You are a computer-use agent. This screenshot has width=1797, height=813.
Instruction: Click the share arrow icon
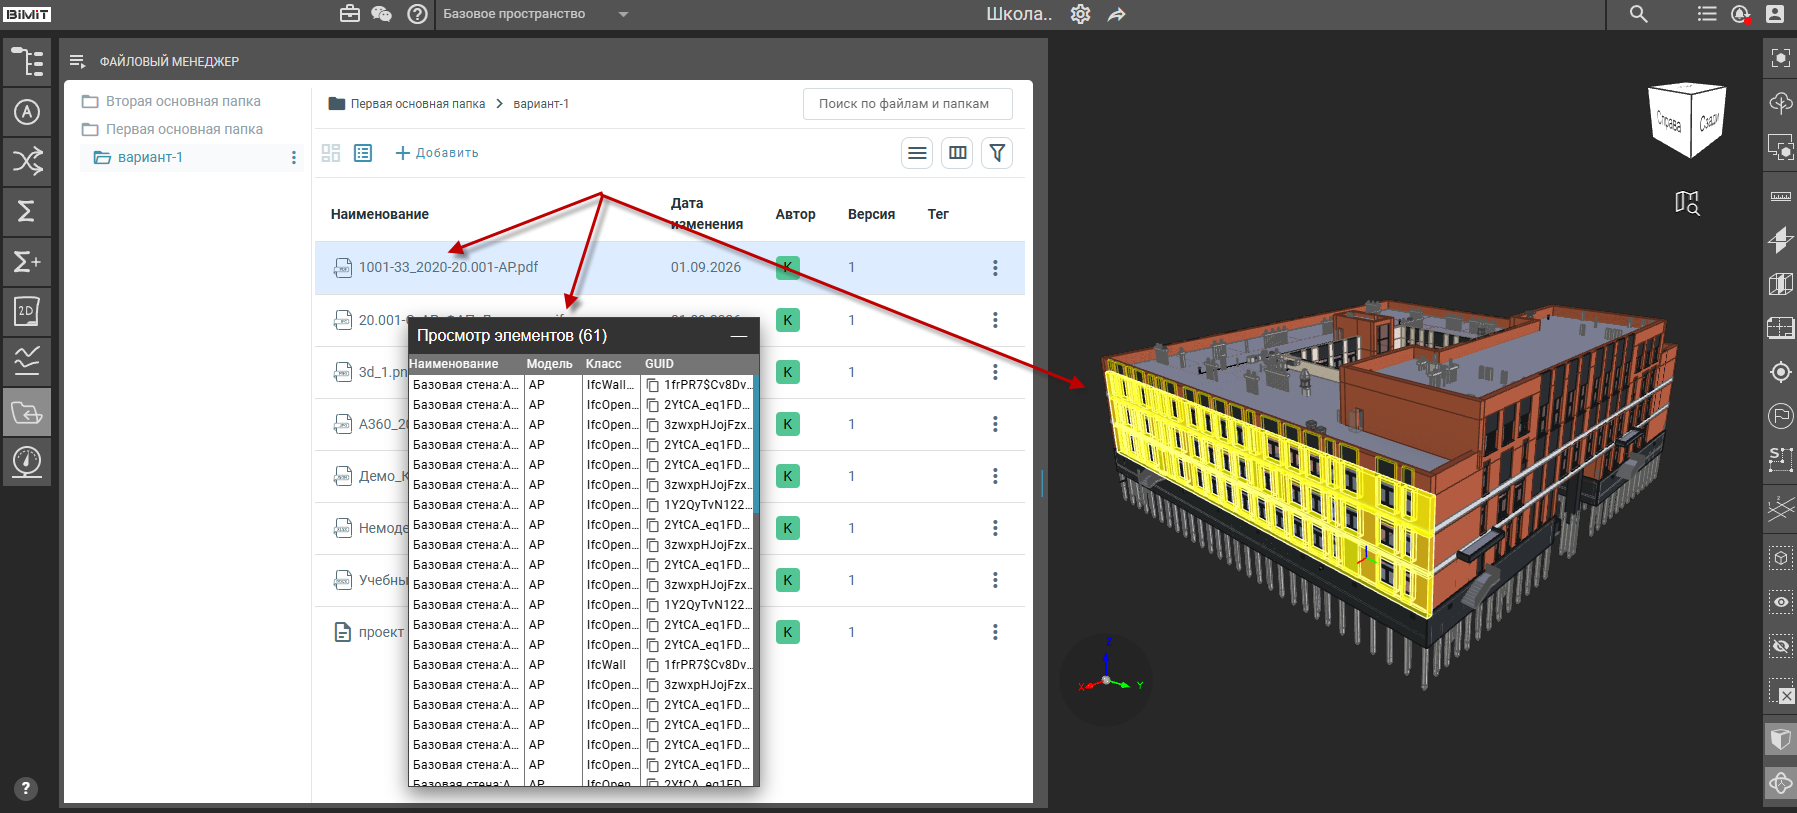coord(1116,14)
